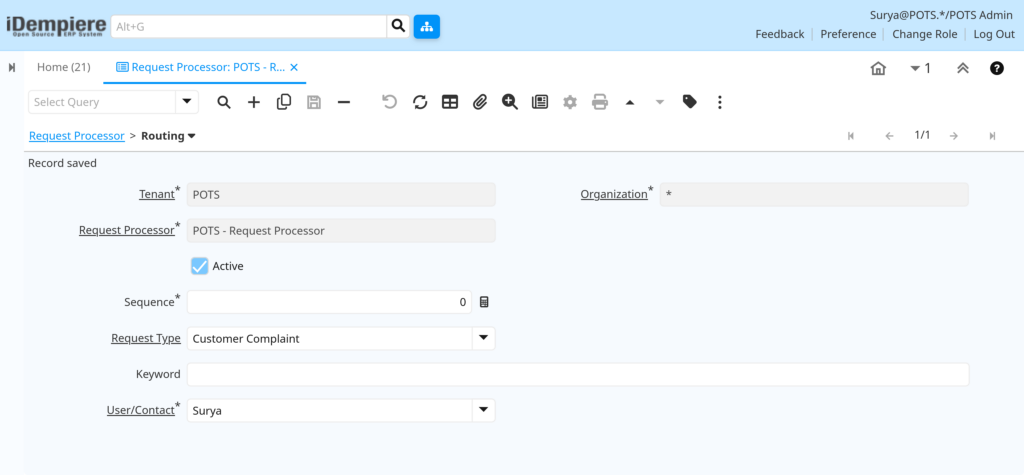1024x475 pixels.
Task: Expand the Routing tab dropdown
Action: 191,136
